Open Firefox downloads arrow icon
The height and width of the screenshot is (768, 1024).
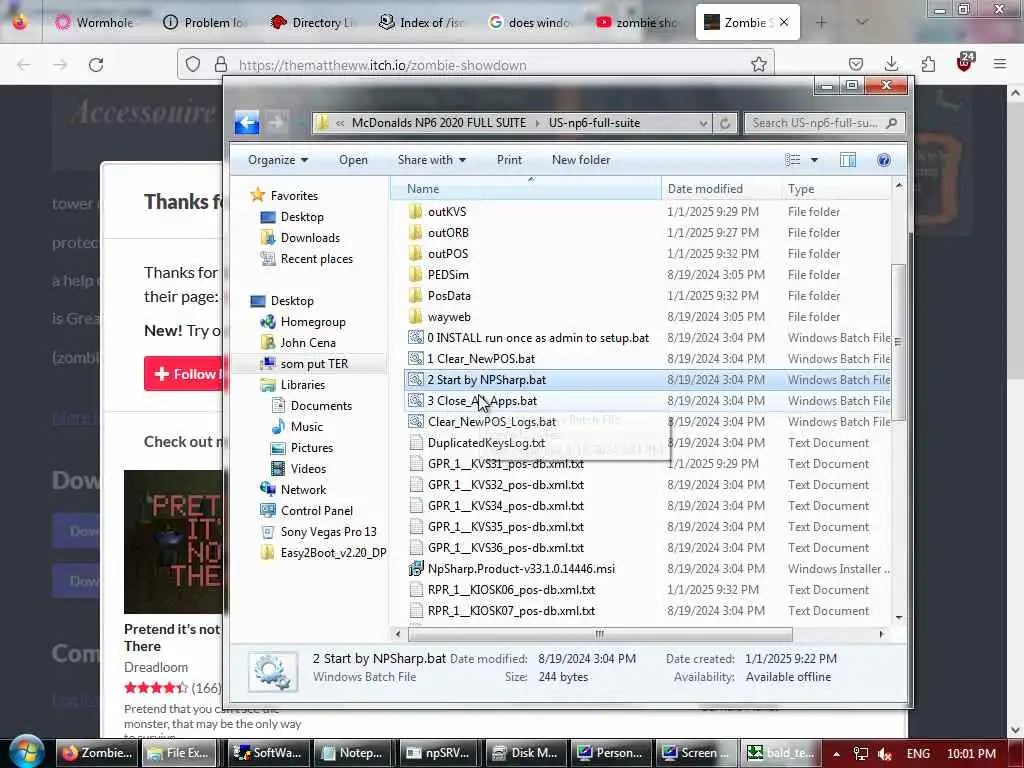pos(891,64)
